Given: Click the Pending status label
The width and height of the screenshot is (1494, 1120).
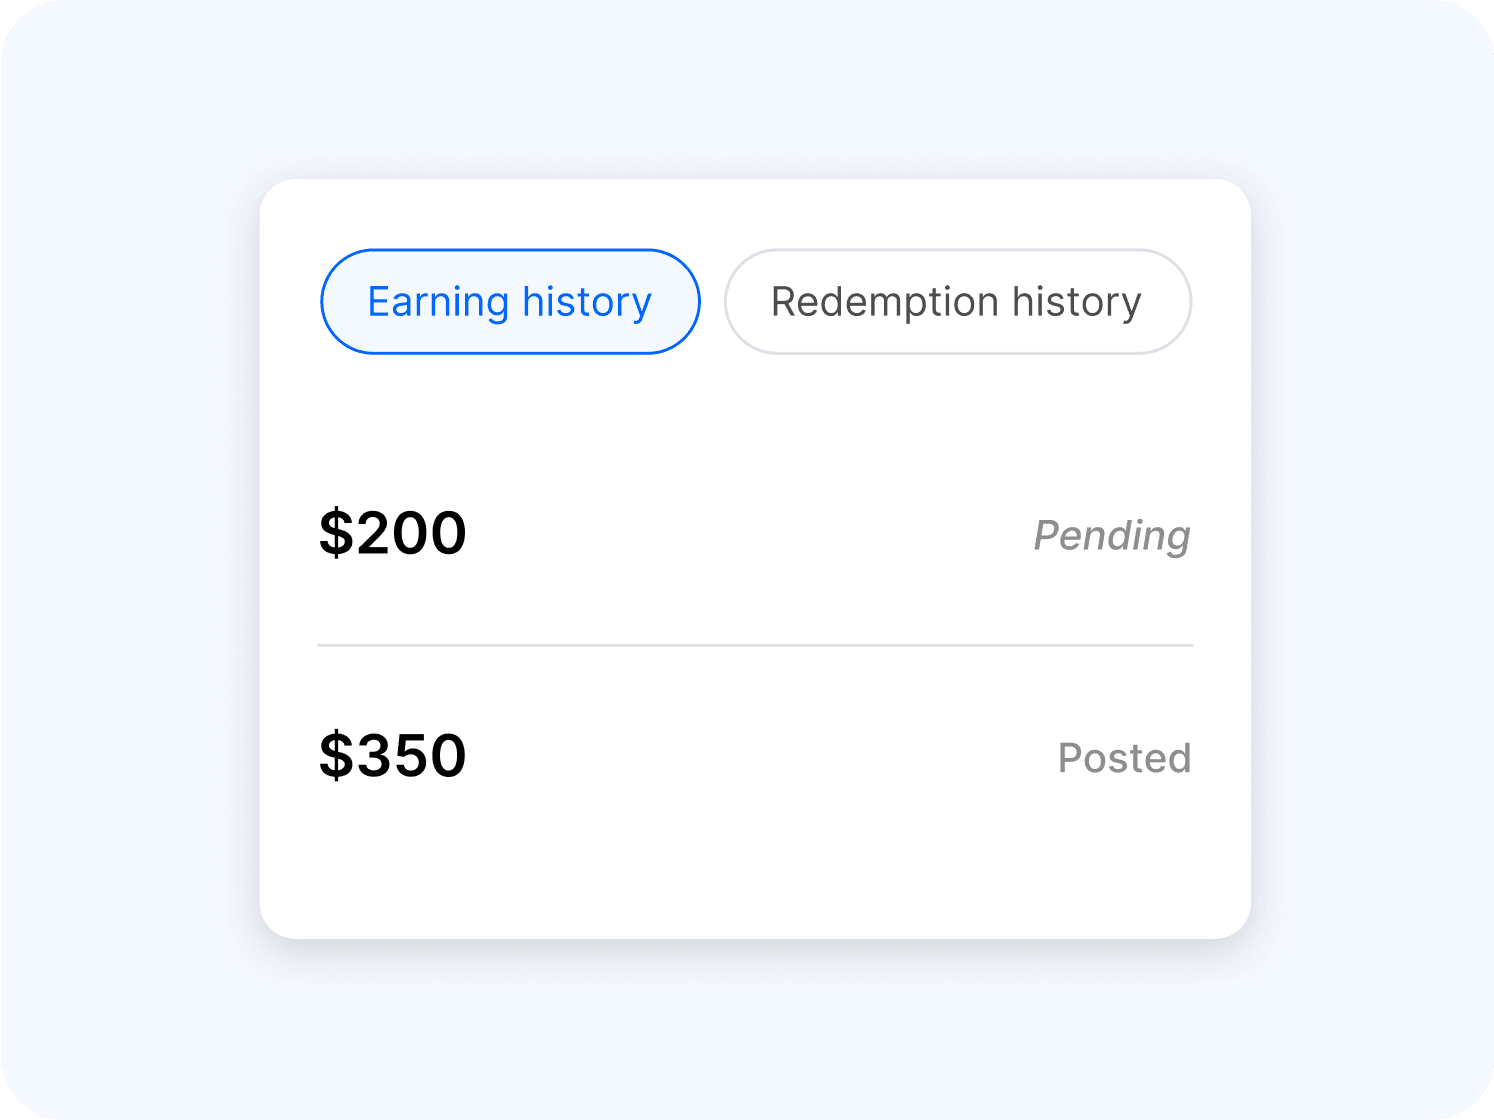Looking at the screenshot, I should click(1111, 536).
